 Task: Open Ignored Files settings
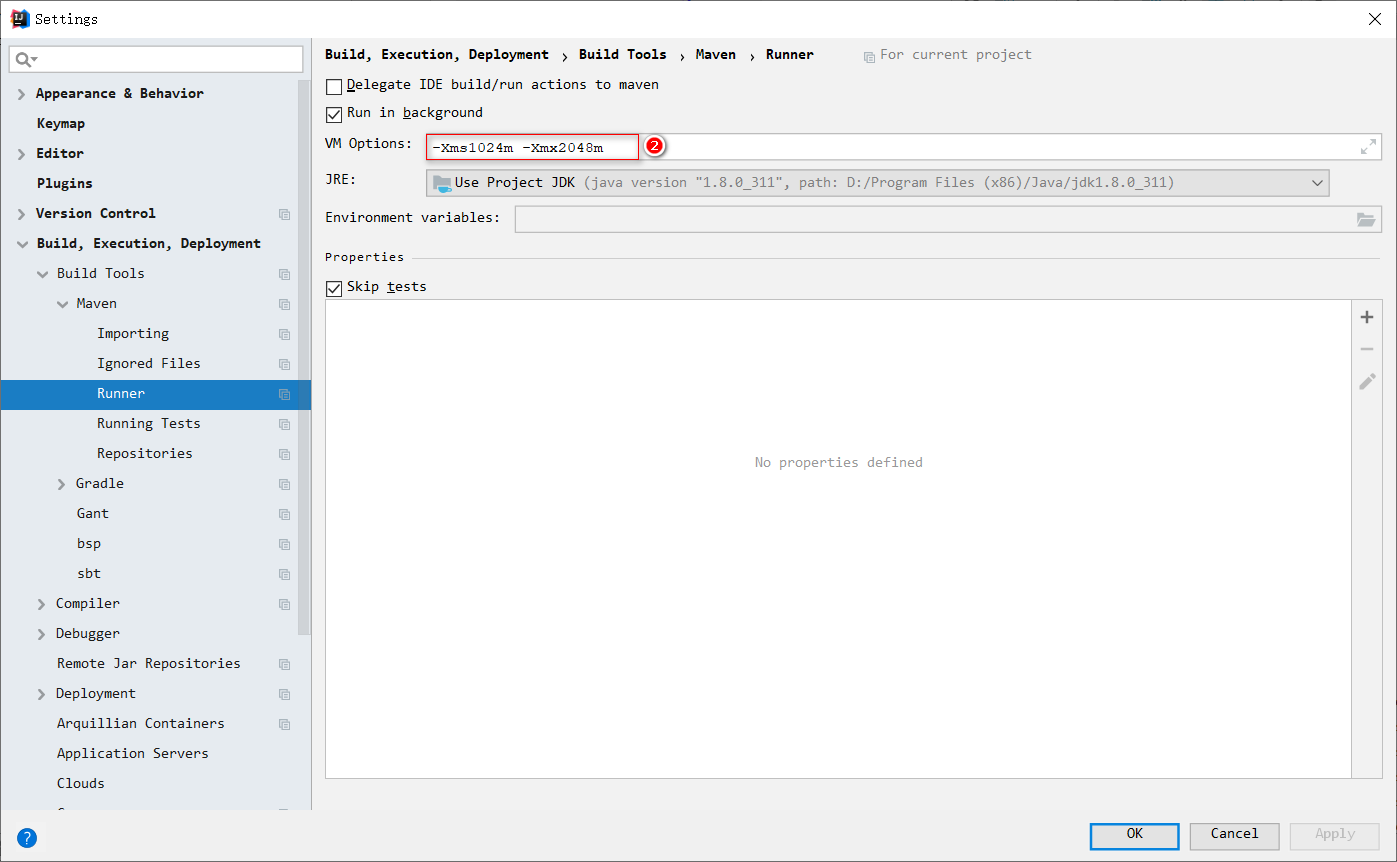click(150, 364)
